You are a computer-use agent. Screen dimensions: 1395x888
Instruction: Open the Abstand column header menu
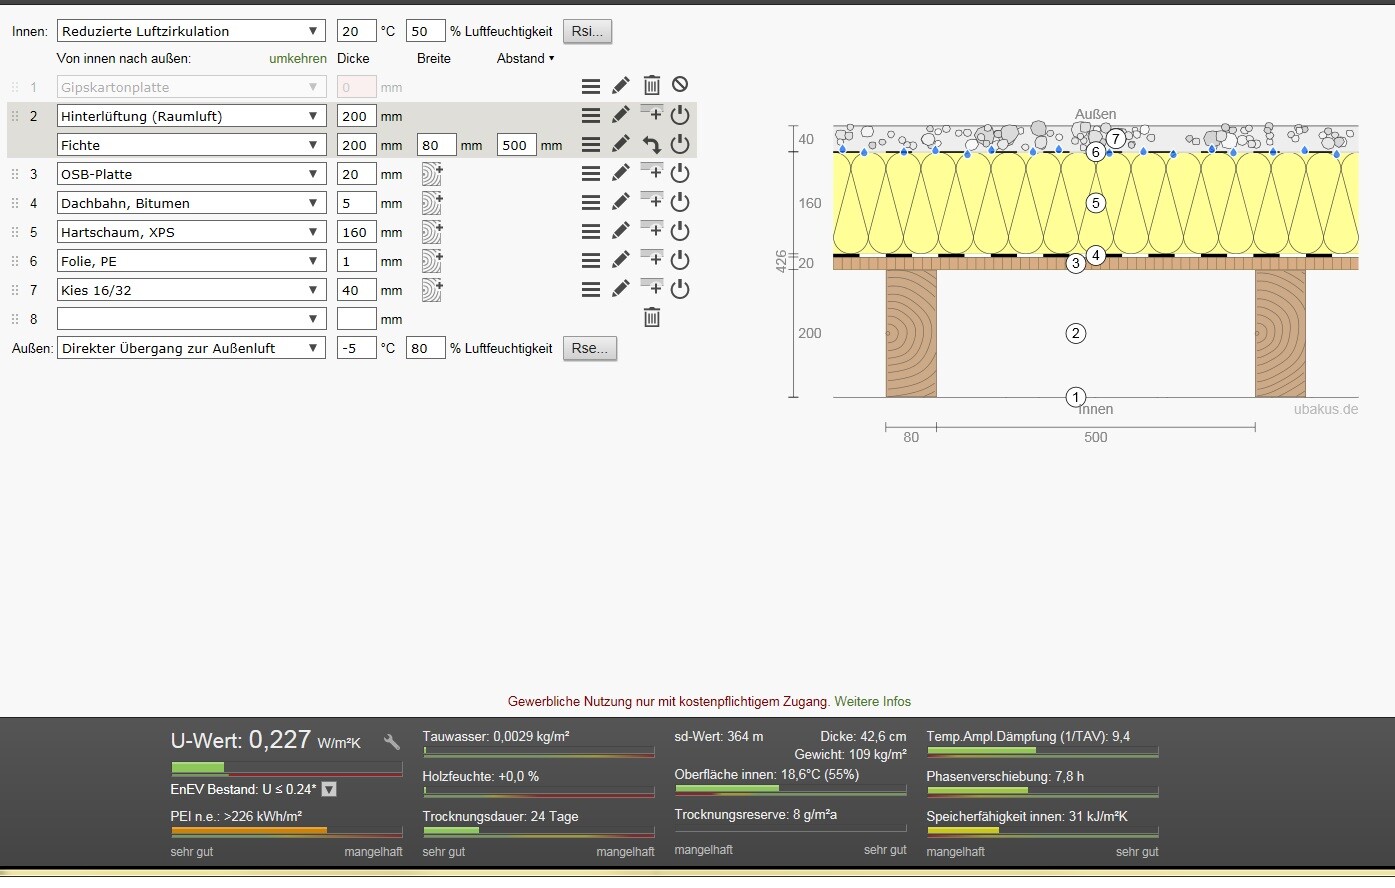[525, 58]
